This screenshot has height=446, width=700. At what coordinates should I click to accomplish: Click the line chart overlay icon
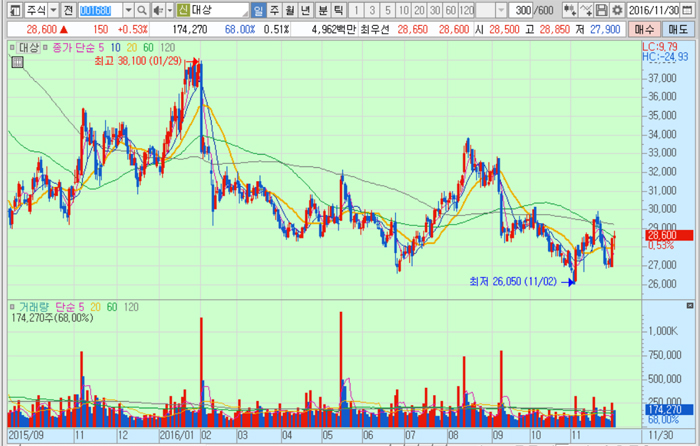(583, 10)
